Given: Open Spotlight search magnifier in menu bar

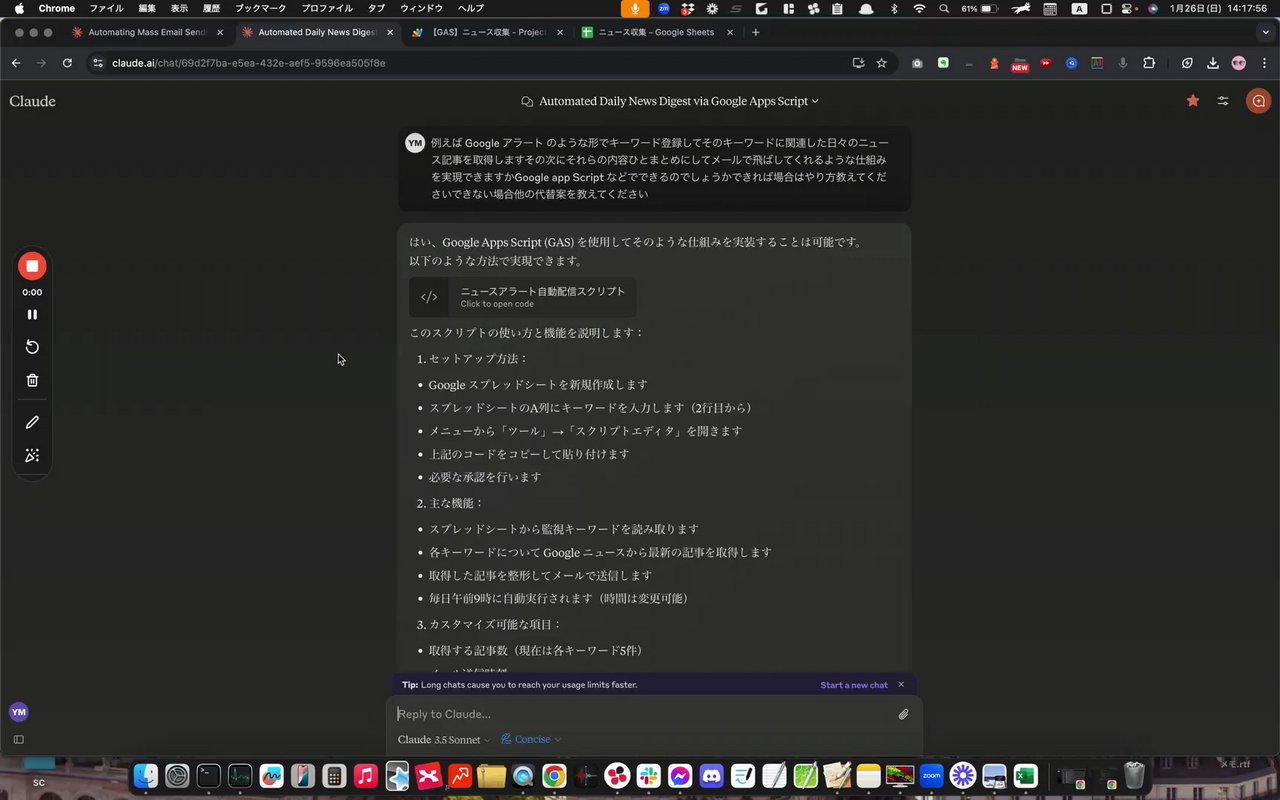Looking at the screenshot, I should (x=944, y=8).
